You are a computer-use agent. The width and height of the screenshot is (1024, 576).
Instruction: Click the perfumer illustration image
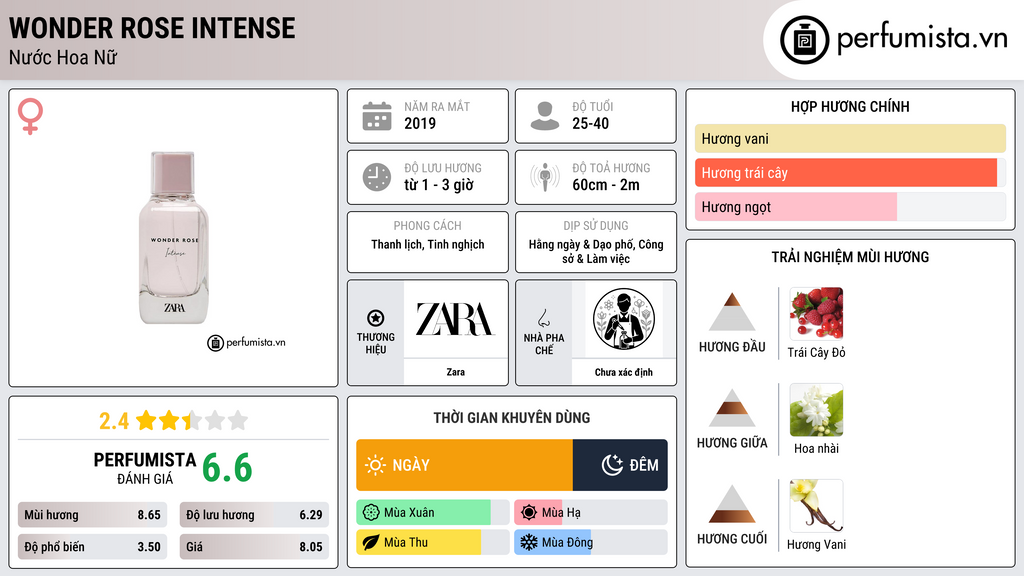click(x=624, y=319)
